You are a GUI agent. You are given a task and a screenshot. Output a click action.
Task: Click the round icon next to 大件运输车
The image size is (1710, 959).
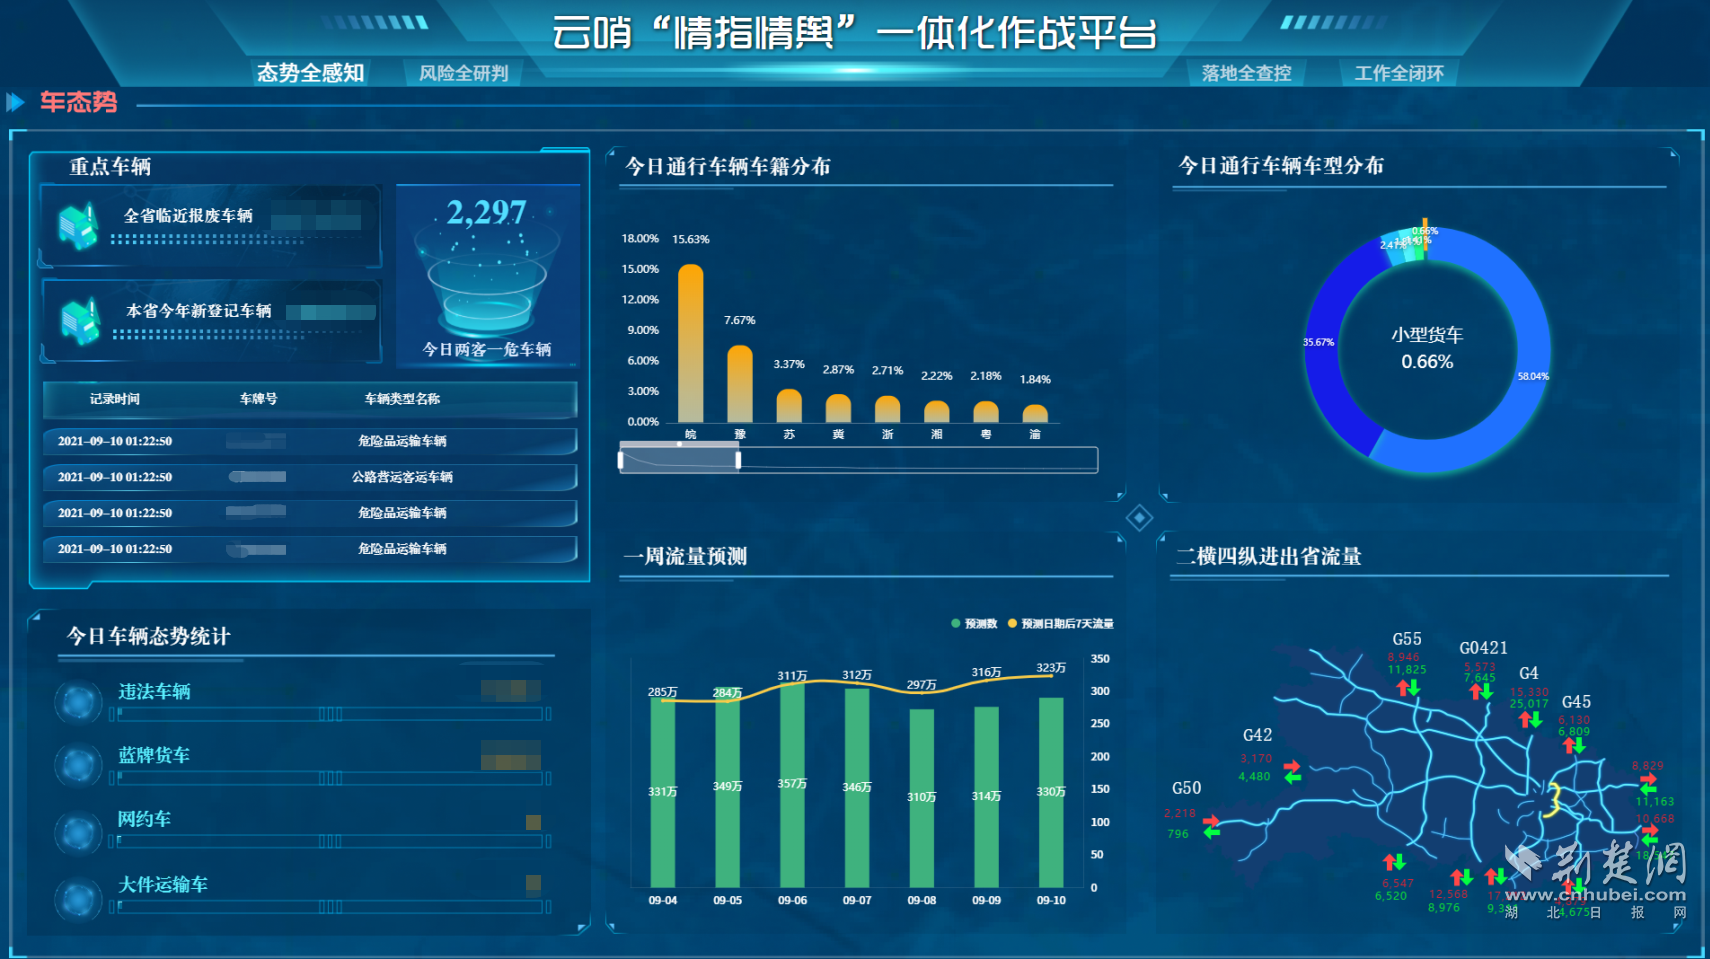tap(78, 898)
